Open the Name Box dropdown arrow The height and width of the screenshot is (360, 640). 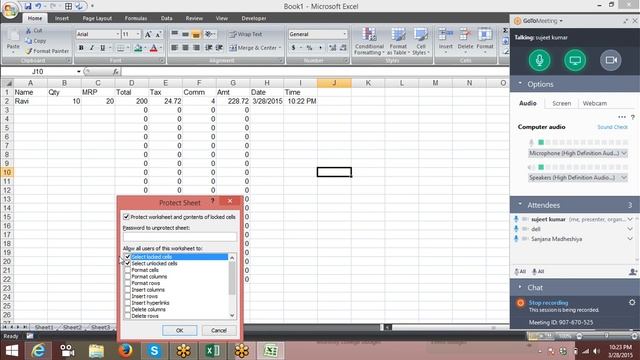(x=78, y=71)
